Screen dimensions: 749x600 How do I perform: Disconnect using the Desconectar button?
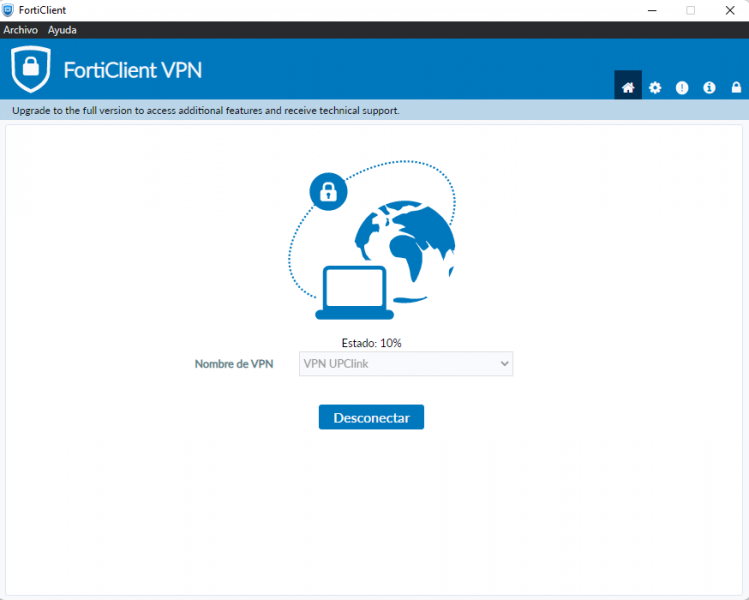371,417
